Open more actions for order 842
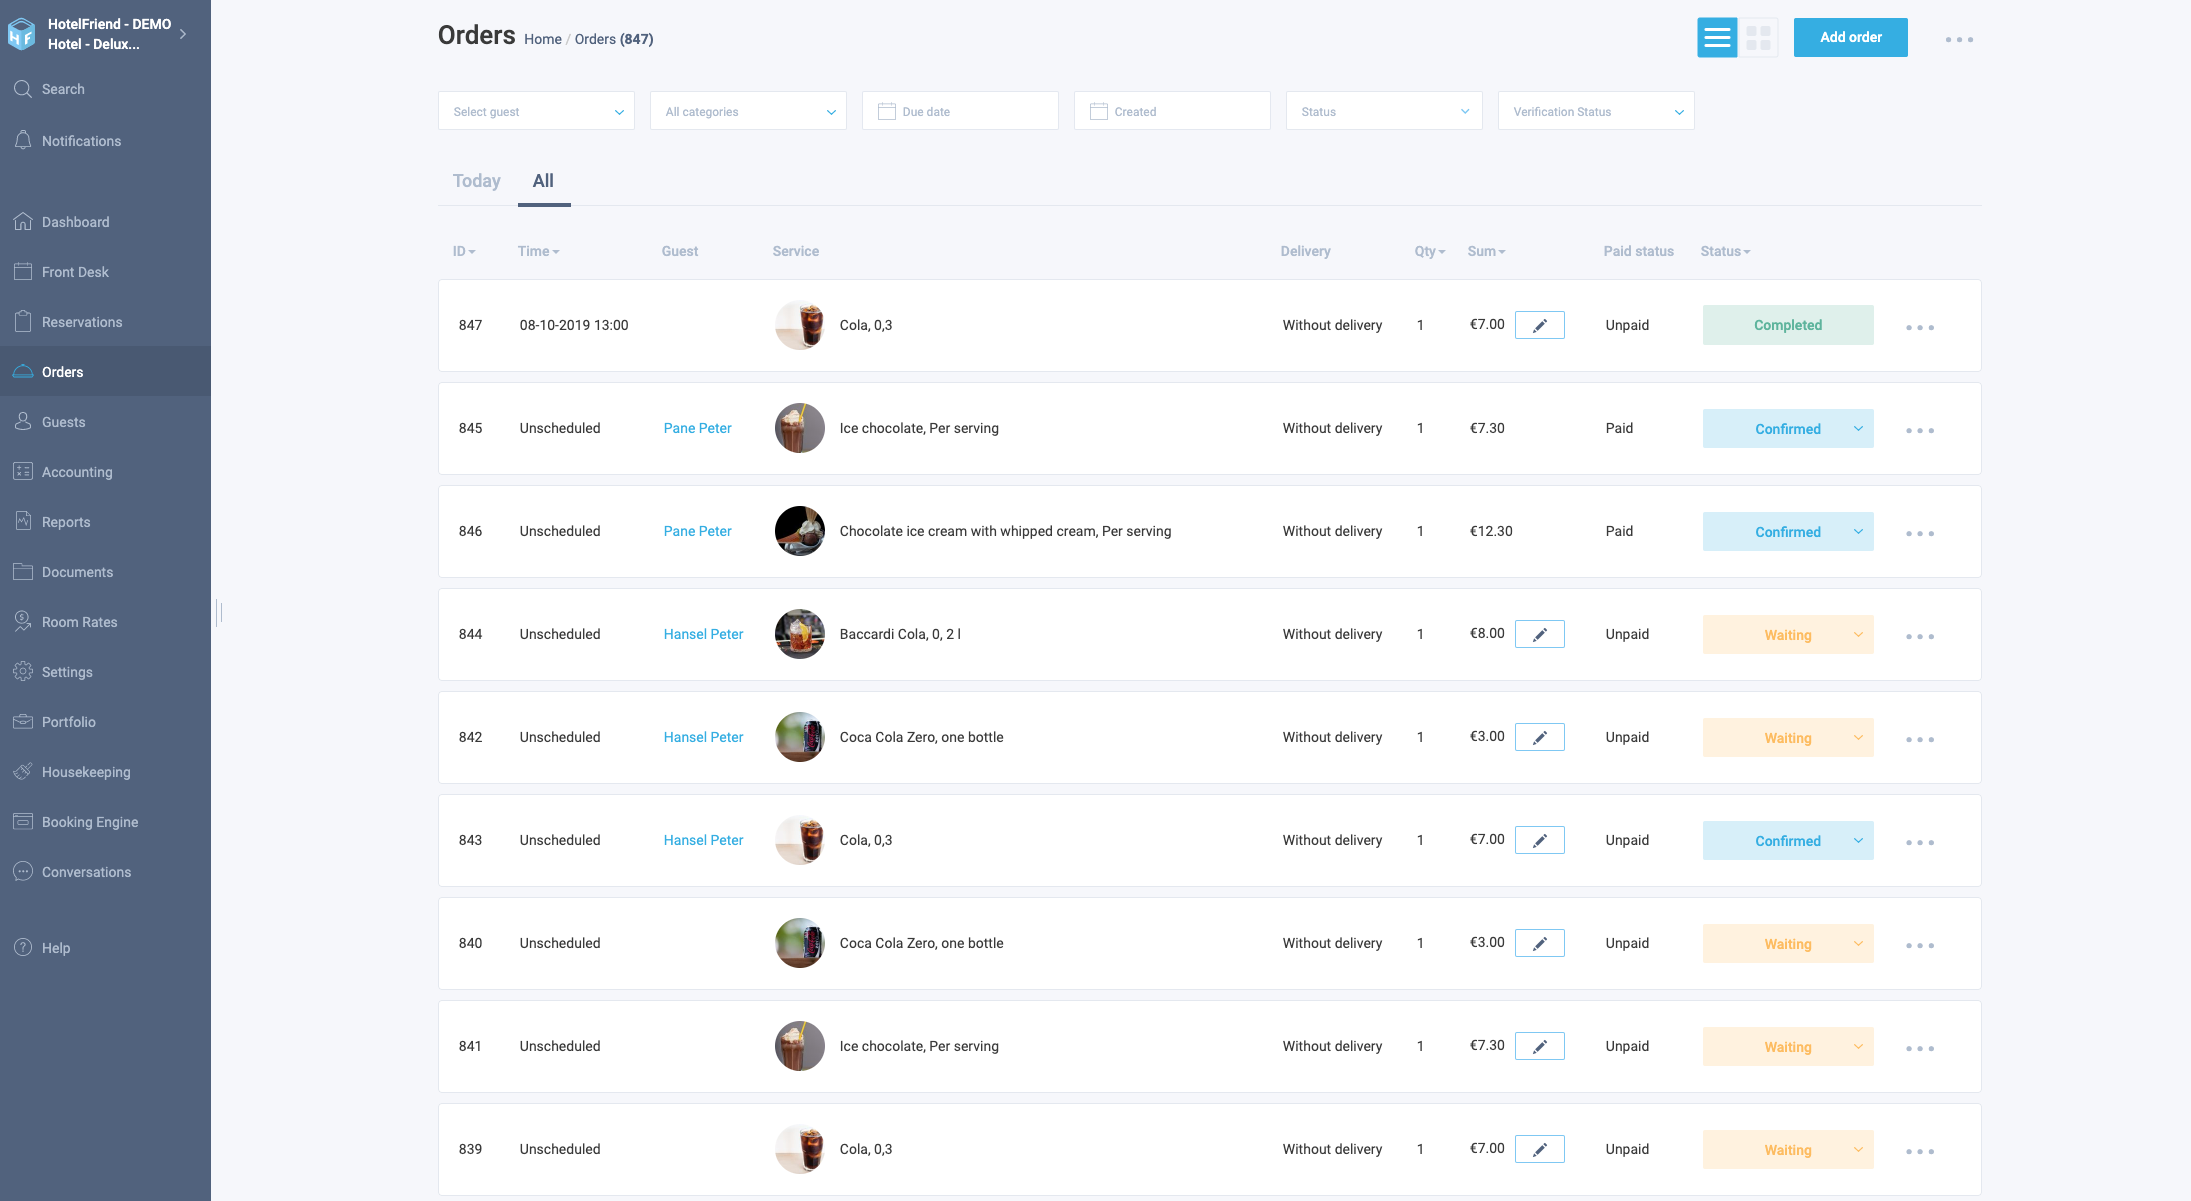 coord(1919,740)
